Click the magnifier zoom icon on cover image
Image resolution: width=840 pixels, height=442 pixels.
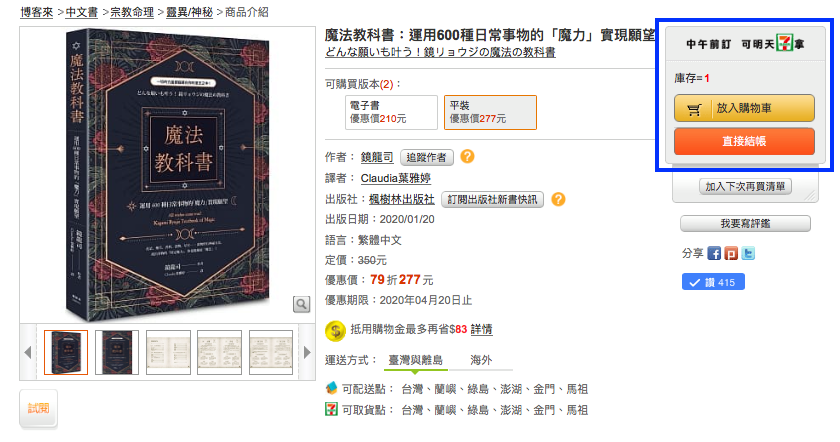tap(302, 304)
